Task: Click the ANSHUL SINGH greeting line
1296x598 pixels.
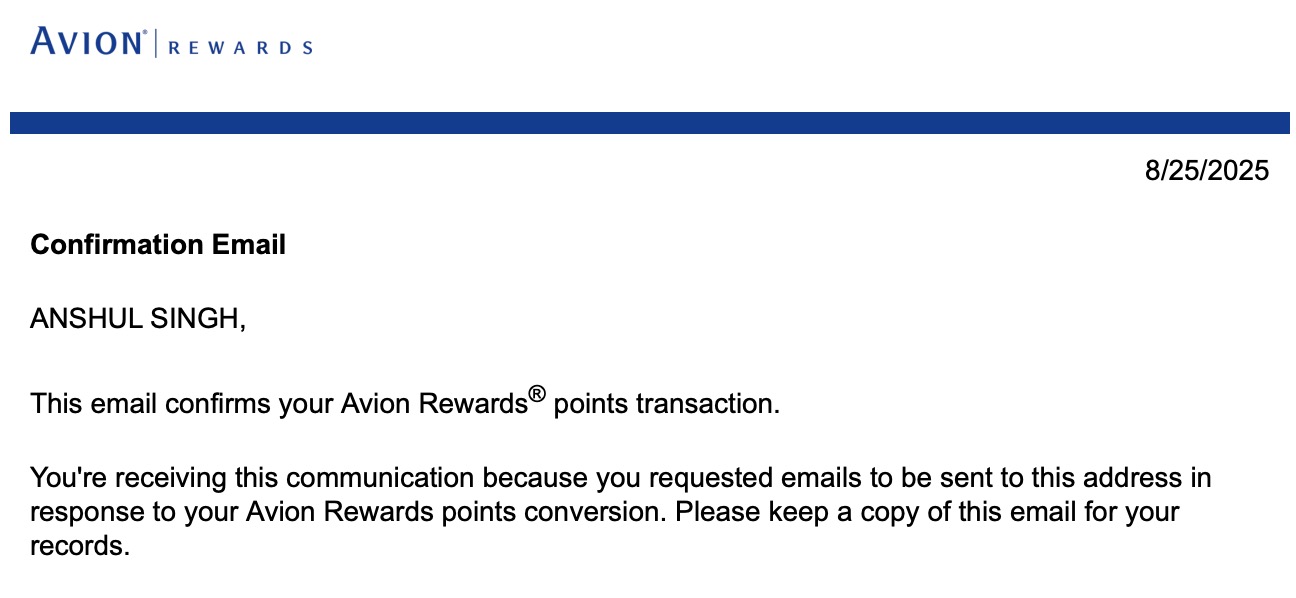Action: coord(138,319)
